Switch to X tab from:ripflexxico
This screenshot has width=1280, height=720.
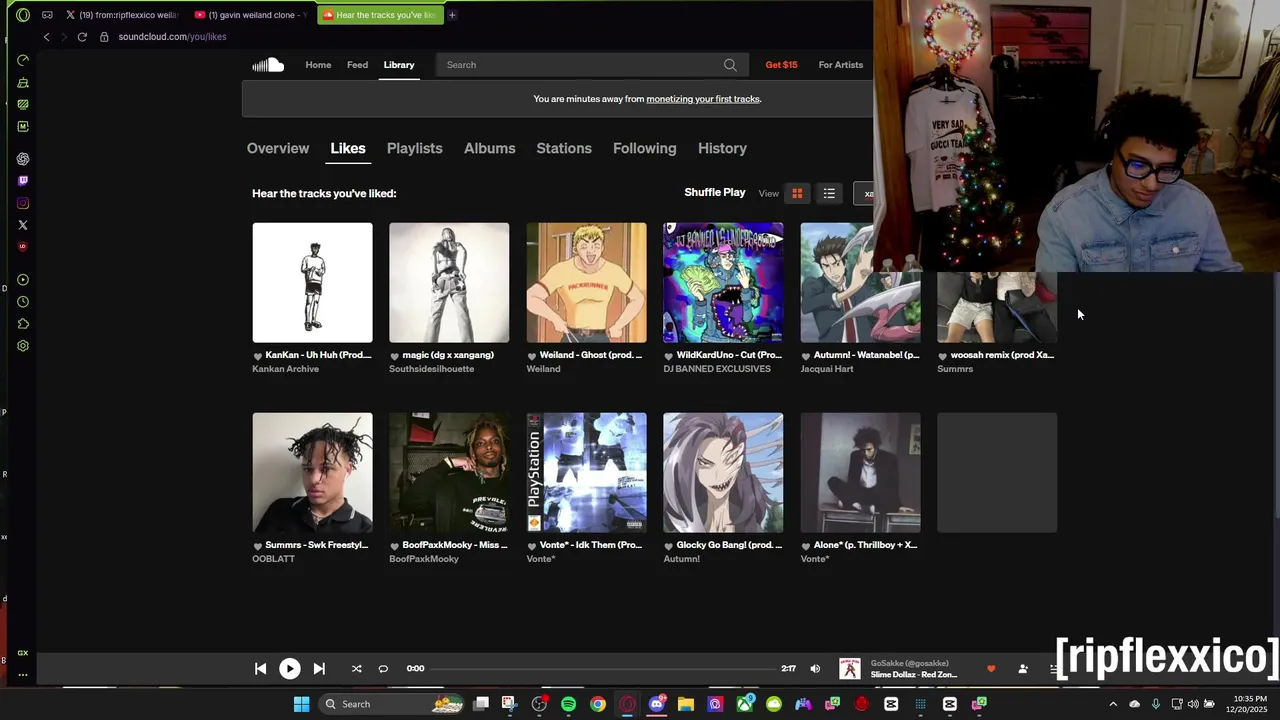pos(124,15)
